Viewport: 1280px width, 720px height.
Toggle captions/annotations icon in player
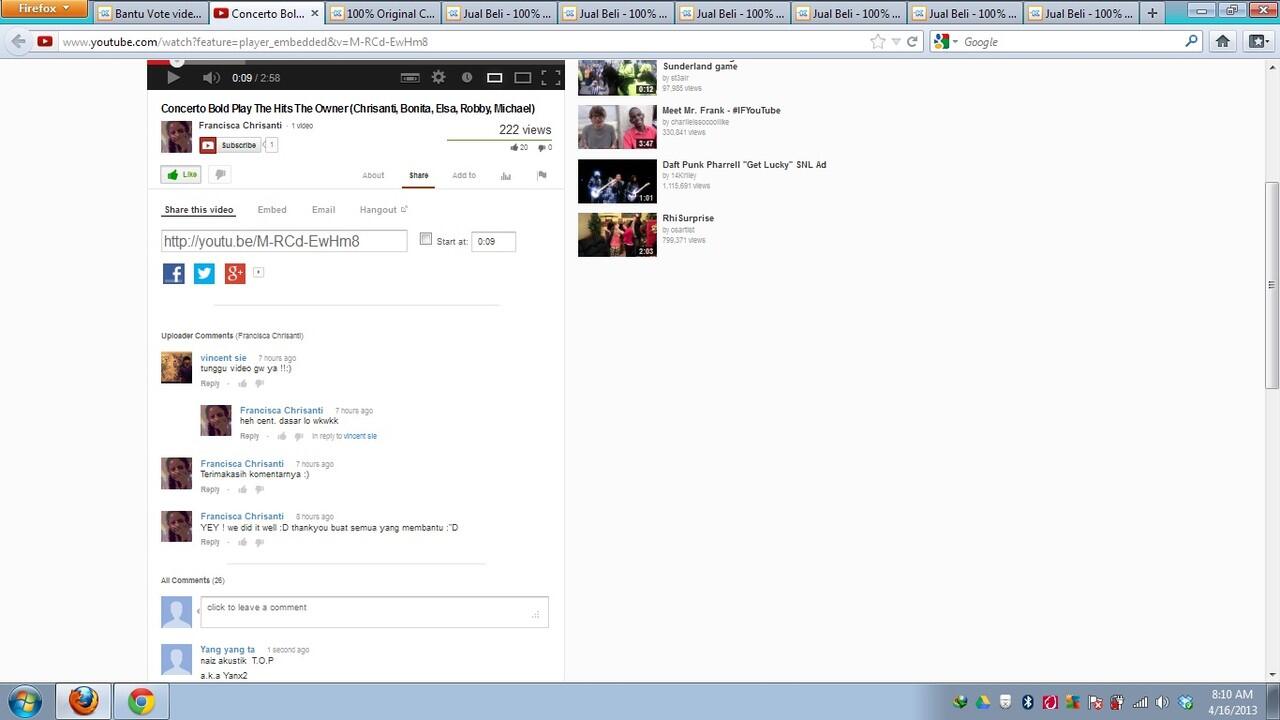[410, 77]
